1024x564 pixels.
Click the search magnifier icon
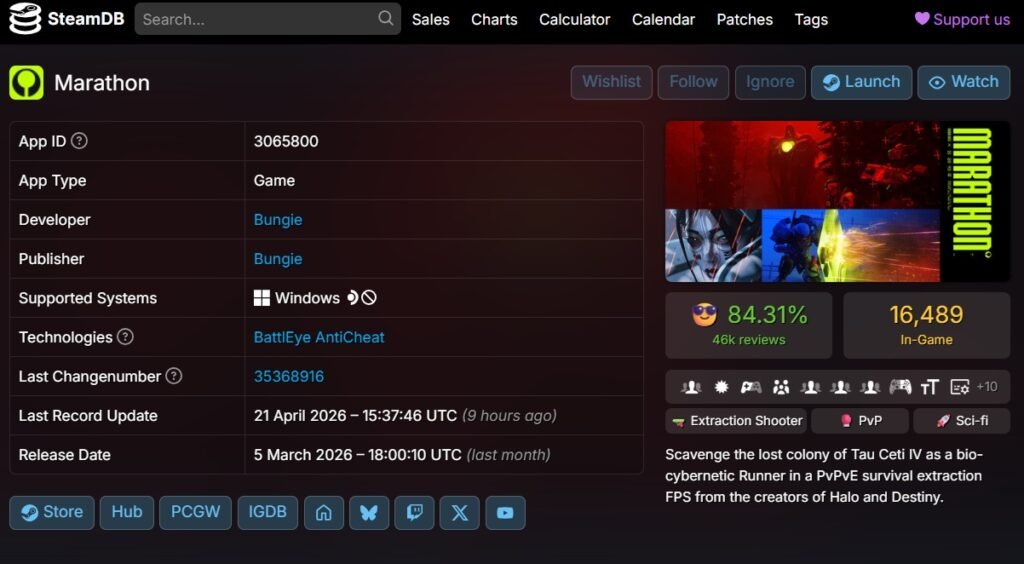tap(385, 19)
